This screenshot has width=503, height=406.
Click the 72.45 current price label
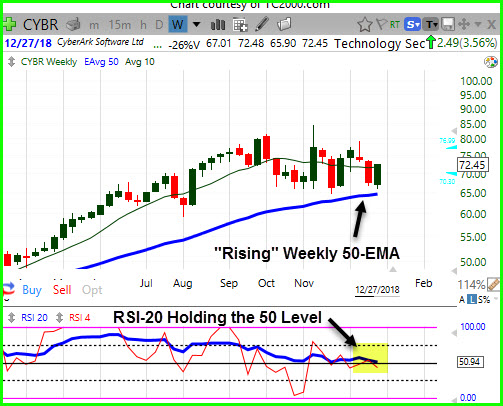pyautogui.click(x=472, y=165)
